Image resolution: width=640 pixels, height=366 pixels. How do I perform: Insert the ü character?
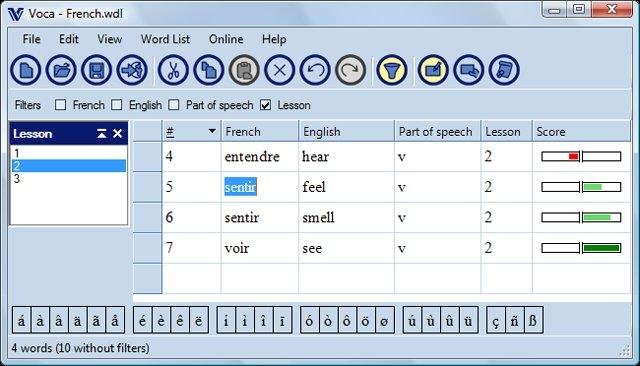coord(468,320)
